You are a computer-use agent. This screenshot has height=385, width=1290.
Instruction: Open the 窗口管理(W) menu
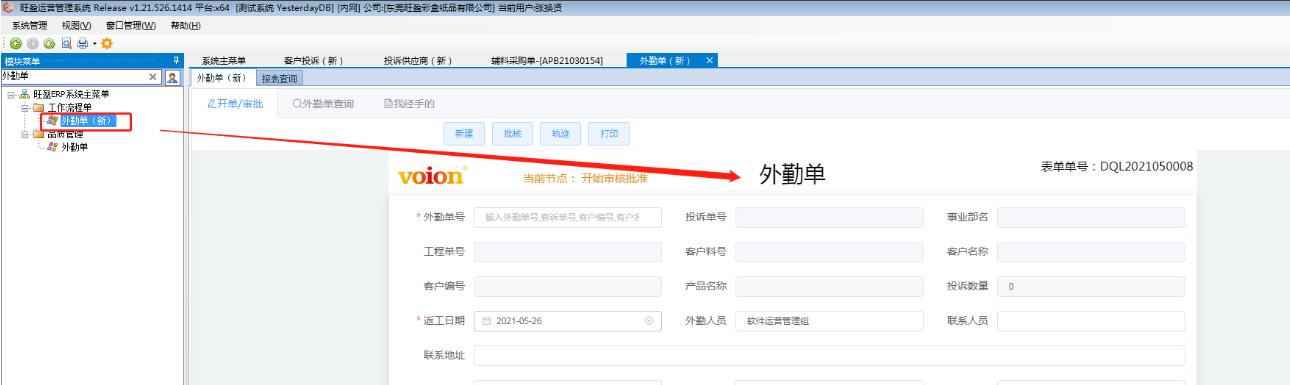[x=131, y=25]
